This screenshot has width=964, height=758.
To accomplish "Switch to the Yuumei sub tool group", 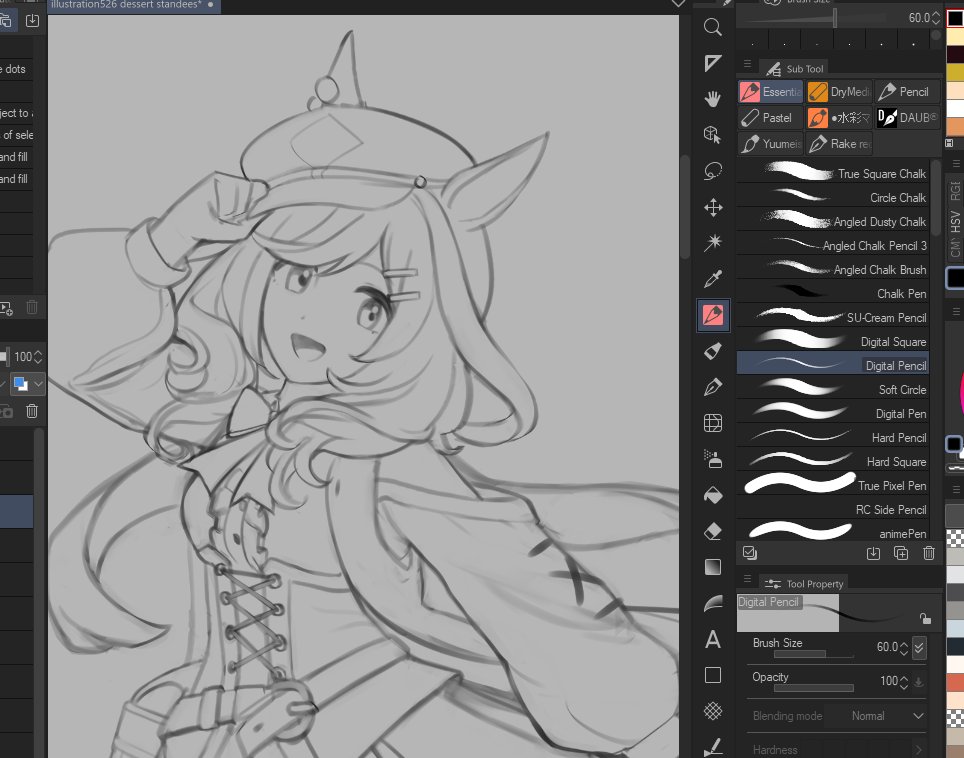I will (770, 143).
